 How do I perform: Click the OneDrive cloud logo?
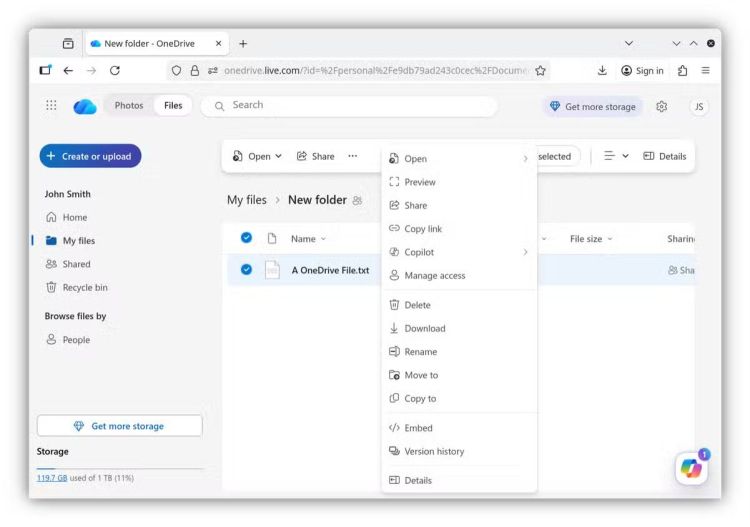point(85,107)
